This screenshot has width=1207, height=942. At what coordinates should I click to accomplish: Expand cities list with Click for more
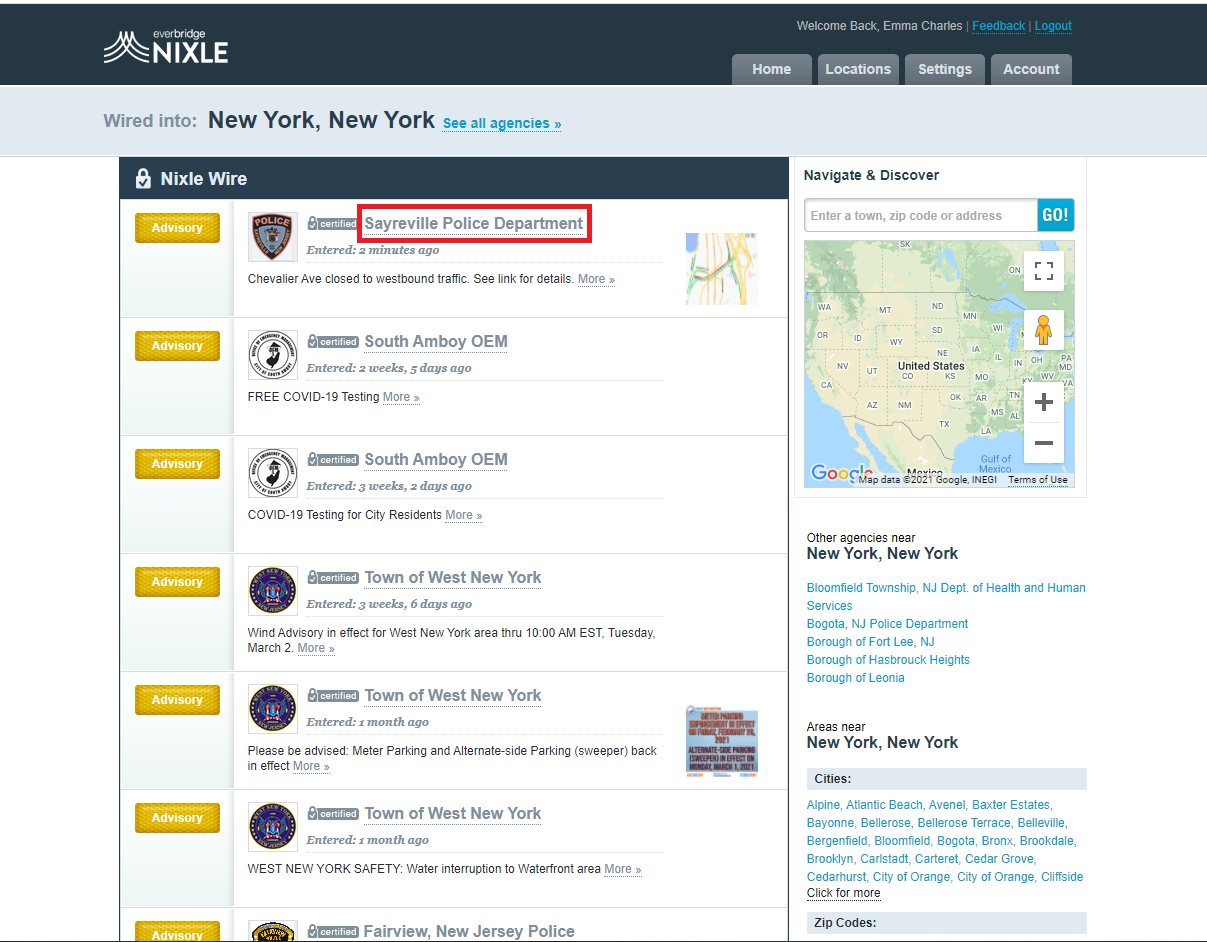click(843, 893)
